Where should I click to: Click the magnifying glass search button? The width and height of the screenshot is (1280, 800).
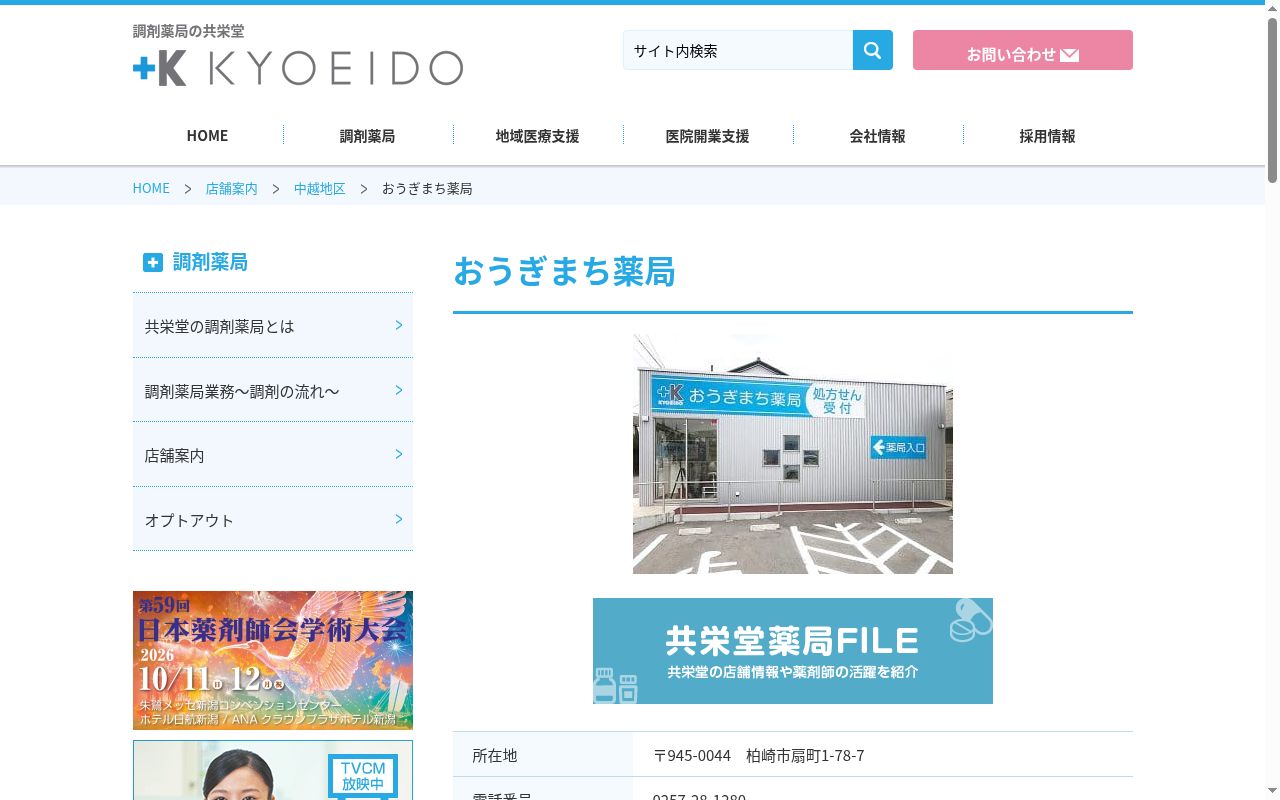tap(872, 50)
